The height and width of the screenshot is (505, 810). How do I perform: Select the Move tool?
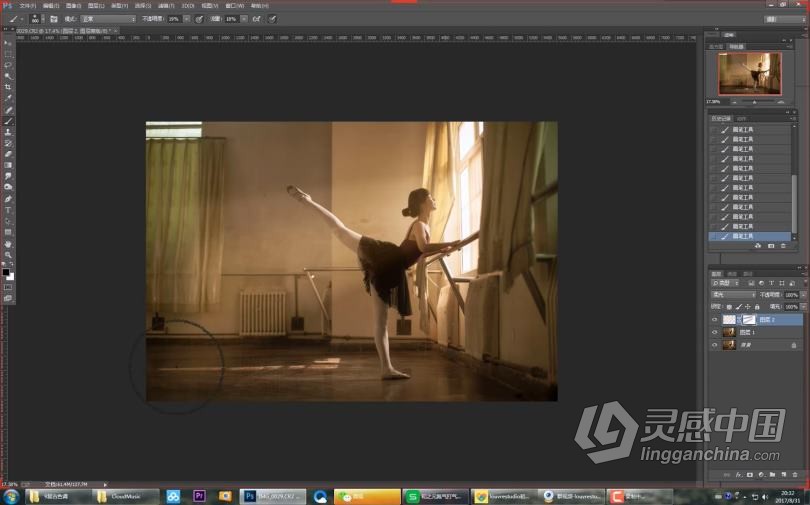[8, 43]
